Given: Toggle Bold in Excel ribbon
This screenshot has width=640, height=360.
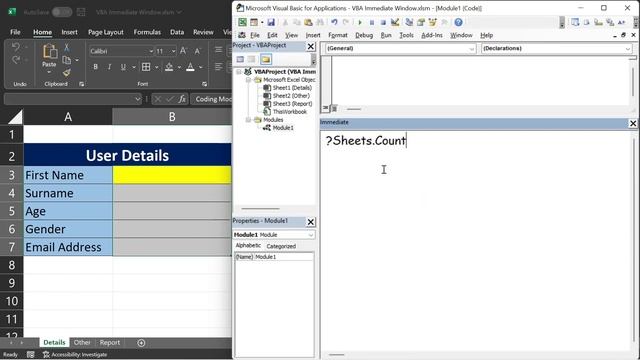Looking at the screenshot, I should [96, 67].
